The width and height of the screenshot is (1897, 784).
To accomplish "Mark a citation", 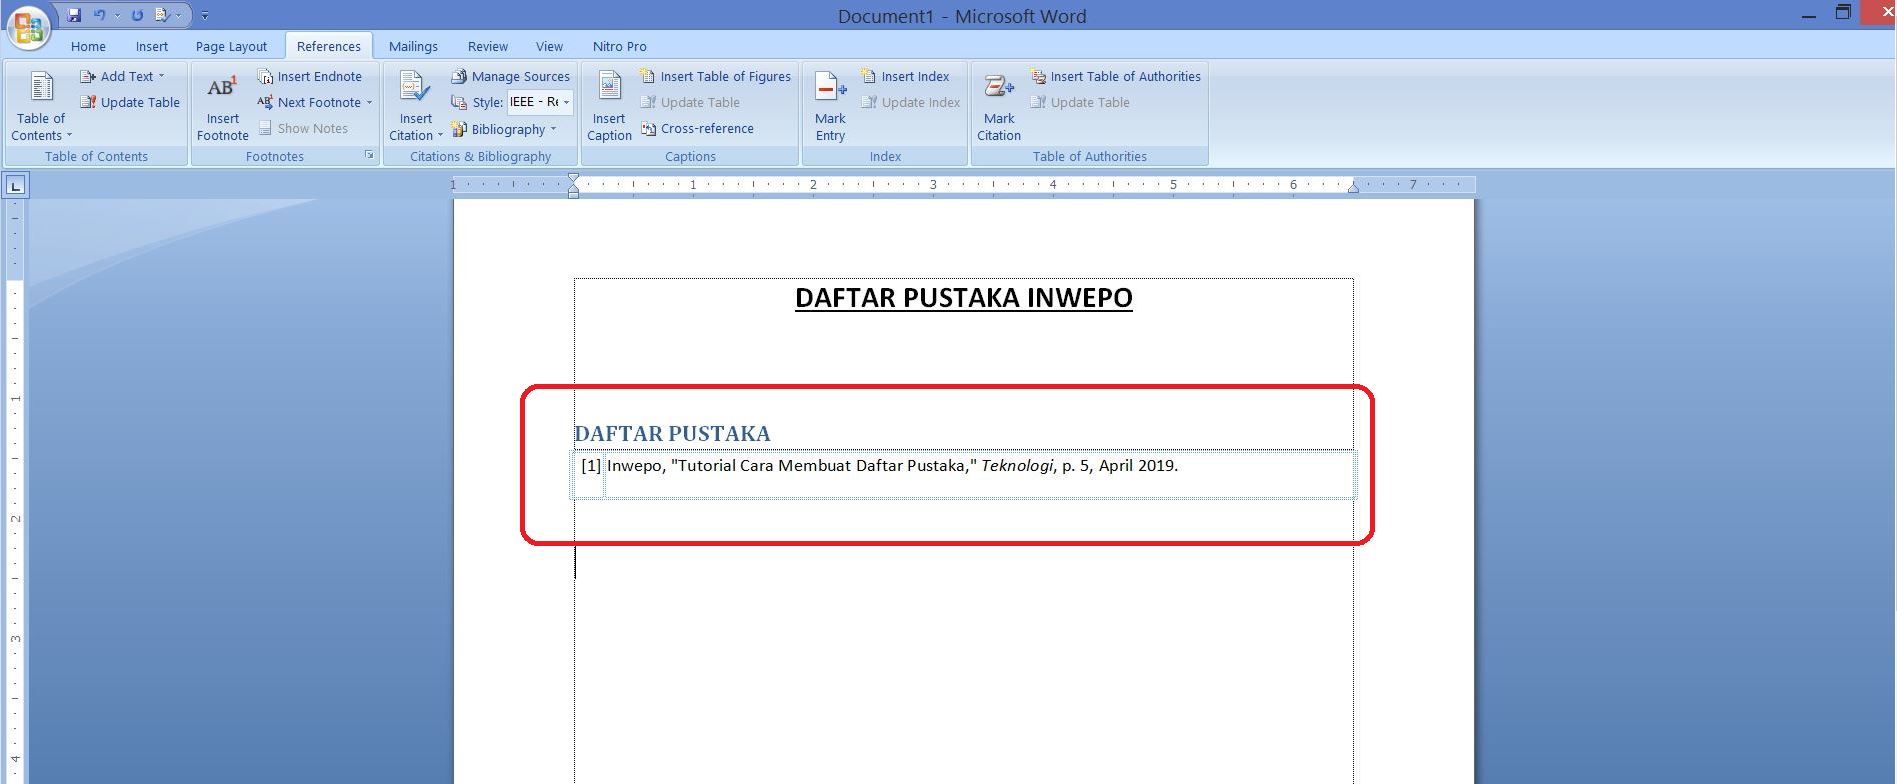I will (999, 106).
